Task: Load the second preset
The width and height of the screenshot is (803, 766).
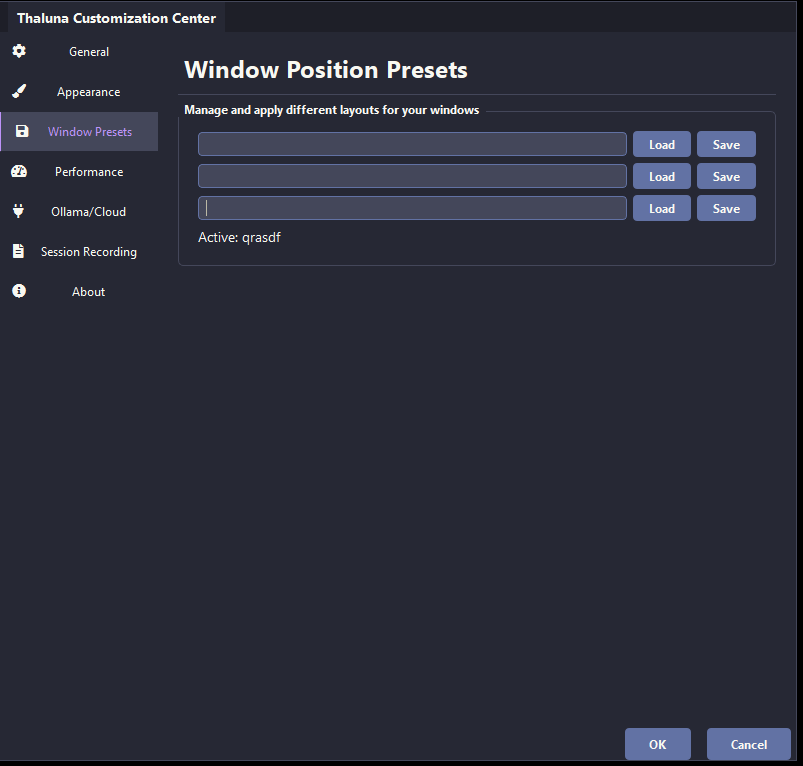Action: click(x=662, y=177)
